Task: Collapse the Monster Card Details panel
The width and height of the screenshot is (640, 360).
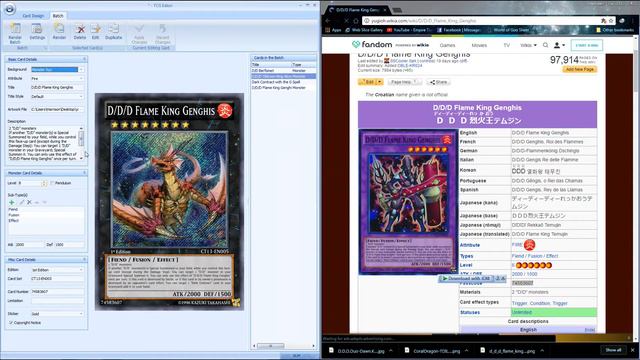Action: (x=84, y=173)
